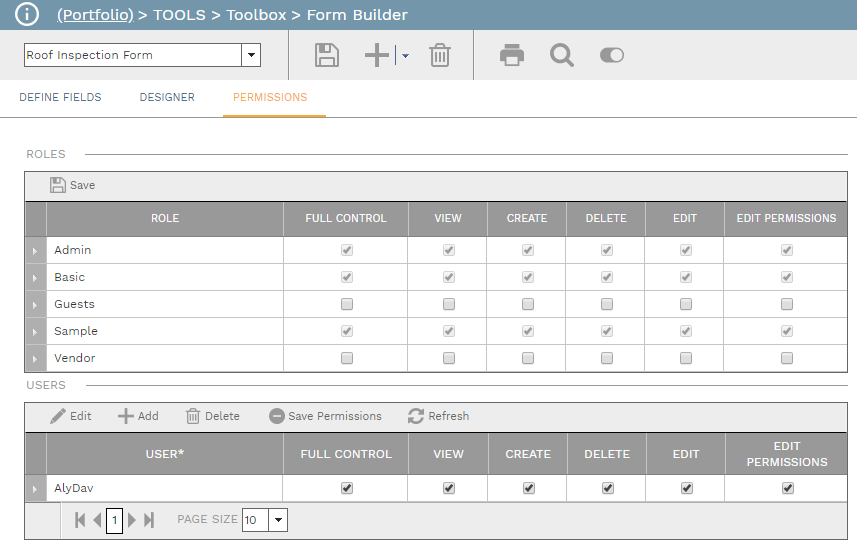Click Save Permissions in Users grid
Viewport: 857px width, 553px height.
click(x=325, y=416)
